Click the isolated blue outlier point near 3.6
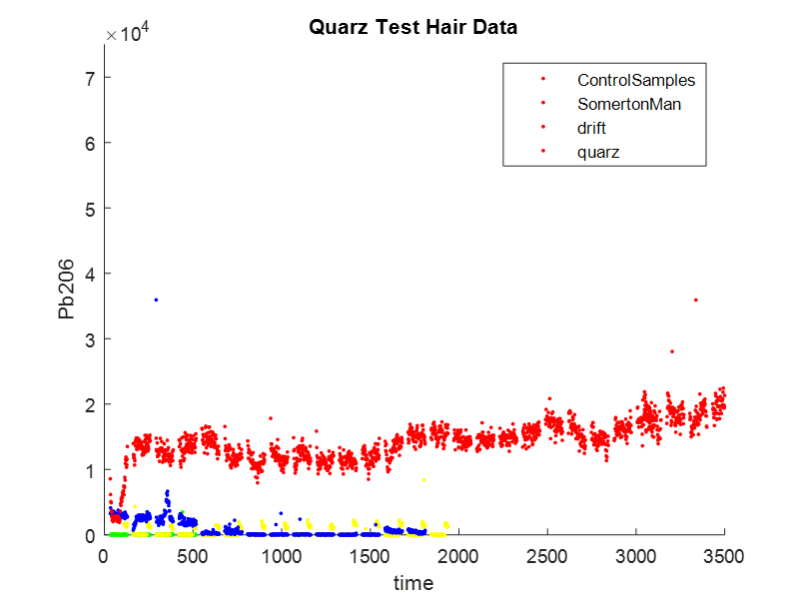 pos(156,300)
